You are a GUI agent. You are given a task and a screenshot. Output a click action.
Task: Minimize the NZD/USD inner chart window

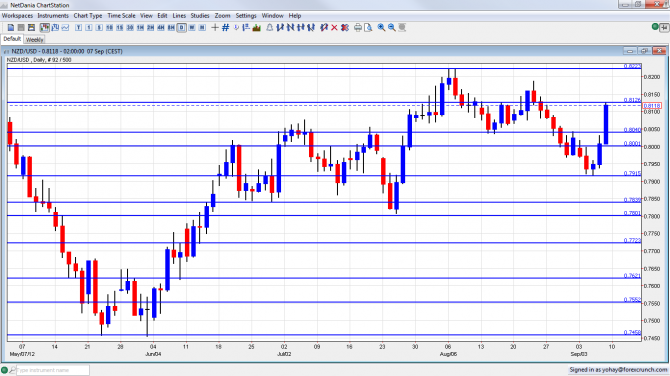click(629, 51)
